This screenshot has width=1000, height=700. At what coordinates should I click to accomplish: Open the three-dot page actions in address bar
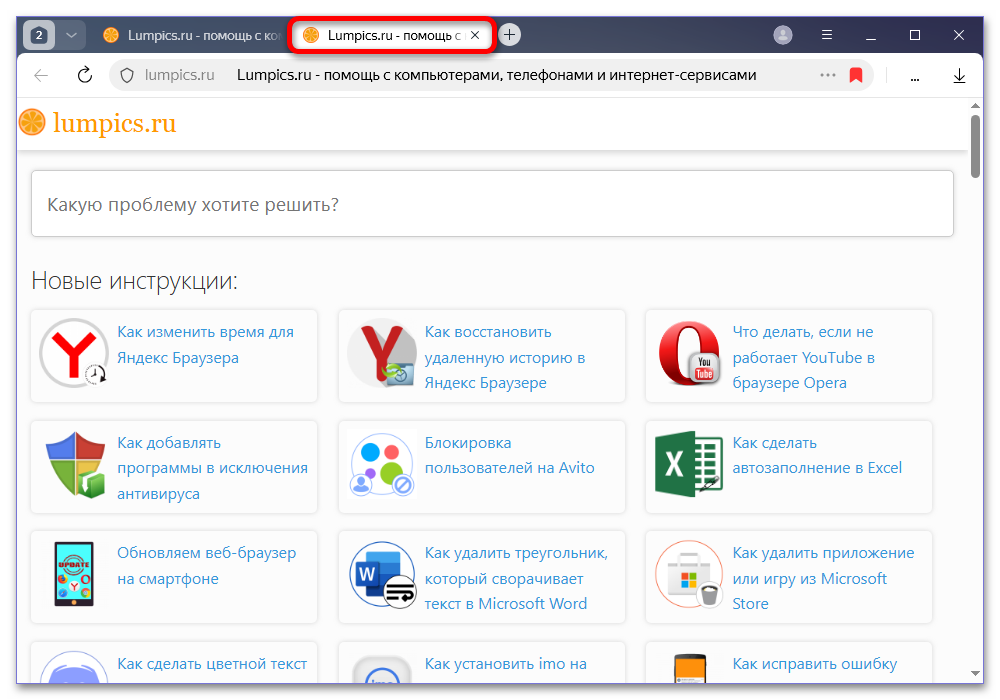pyautogui.click(x=828, y=75)
